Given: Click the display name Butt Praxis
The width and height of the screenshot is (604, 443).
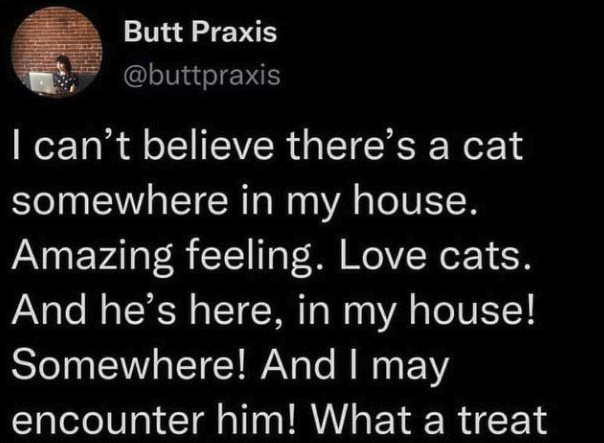Looking at the screenshot, I should coord(200,32).
